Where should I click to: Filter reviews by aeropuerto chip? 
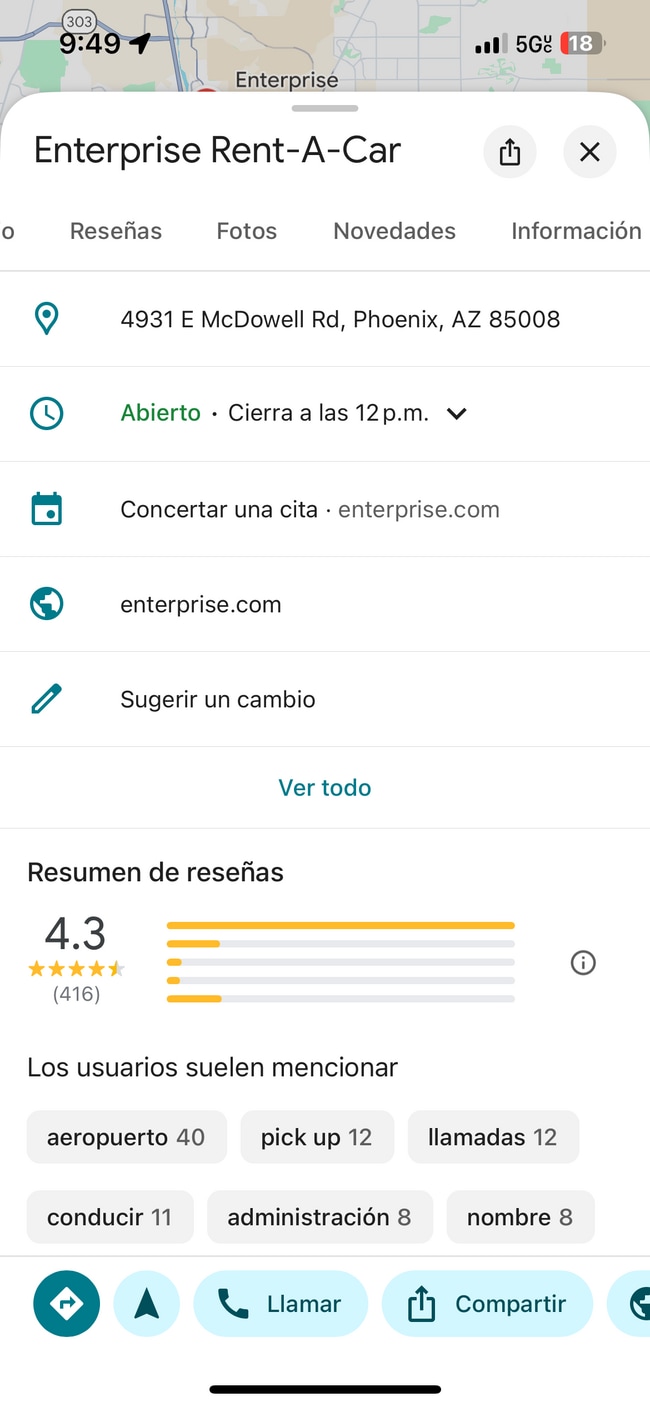click(127, 1137)
